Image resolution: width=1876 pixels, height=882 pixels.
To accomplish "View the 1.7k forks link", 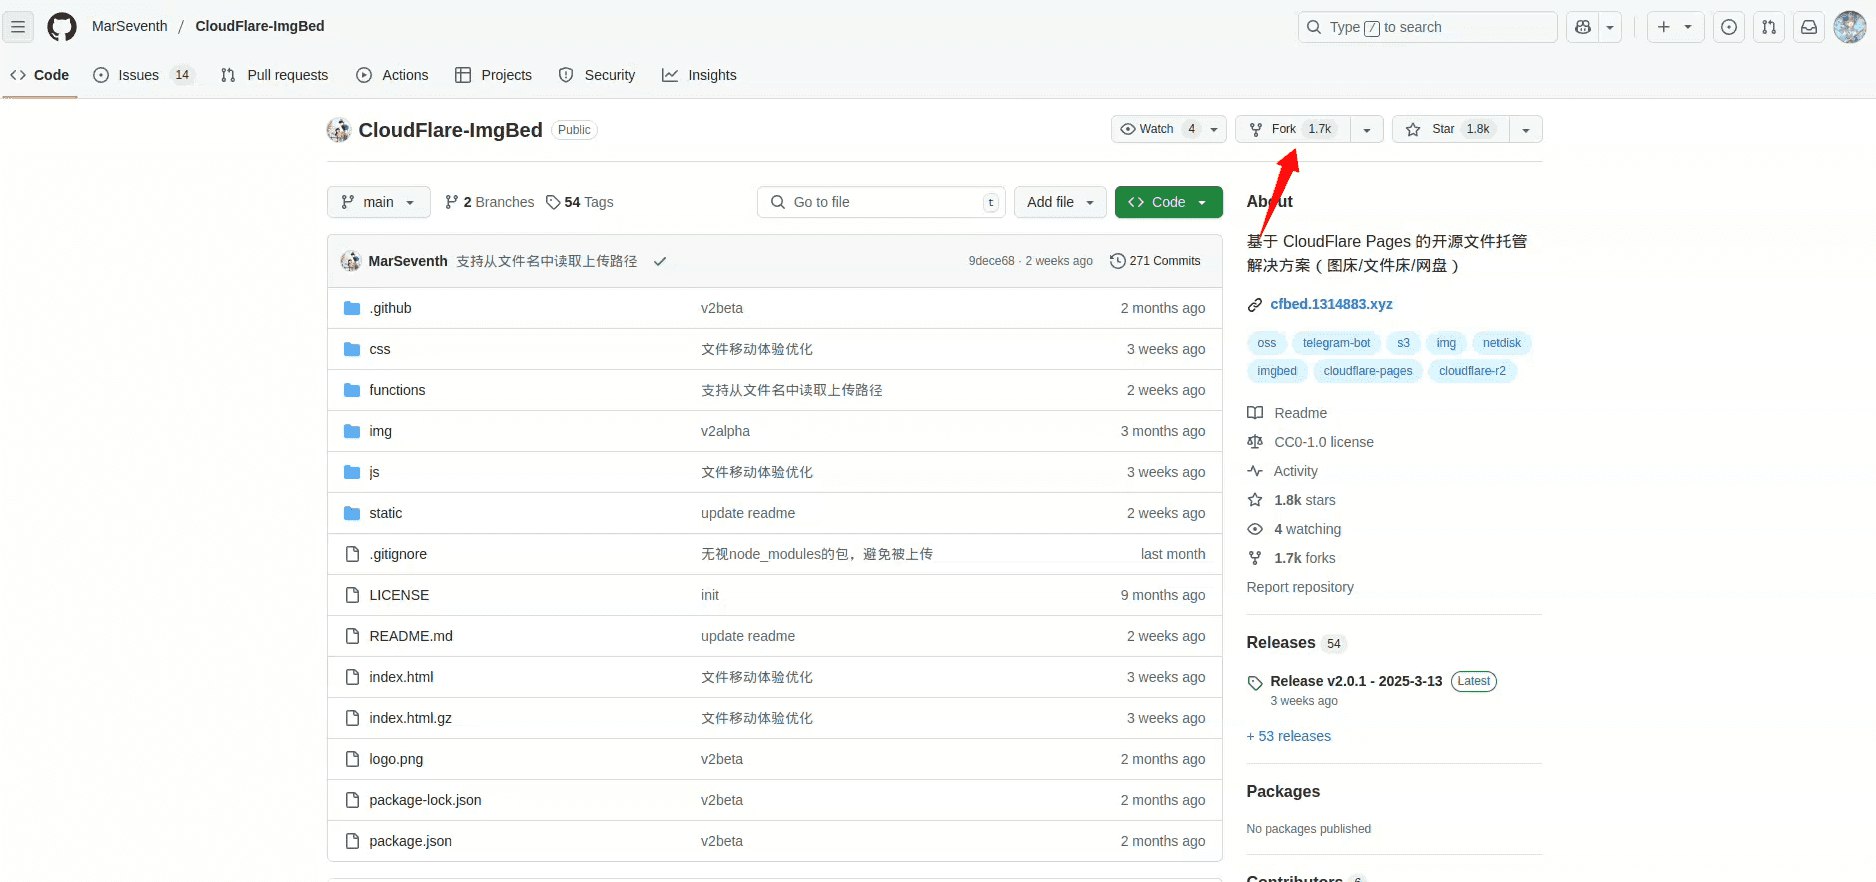I will point(1292,558).
